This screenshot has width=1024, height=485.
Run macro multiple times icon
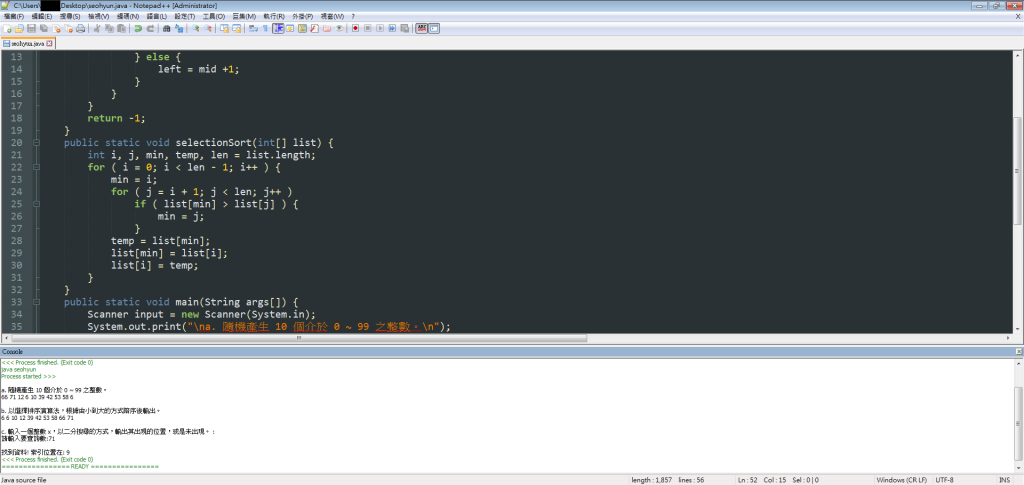[x=392, y=29]
